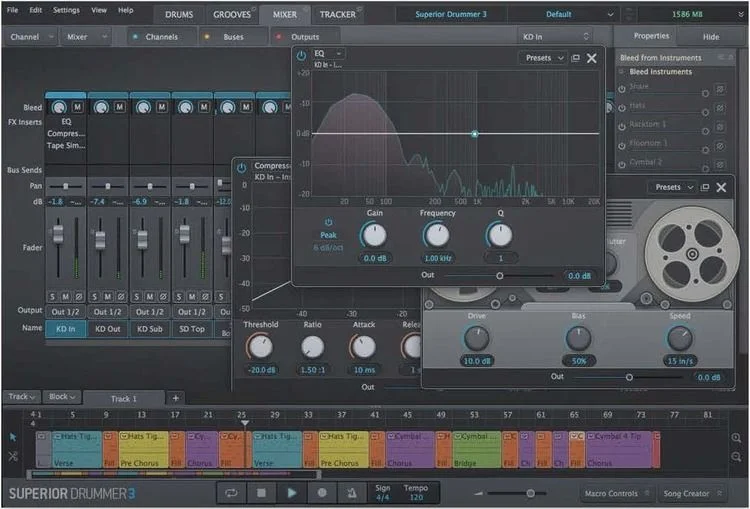Adjust the KD In bleed knob

tap(59, 108)
